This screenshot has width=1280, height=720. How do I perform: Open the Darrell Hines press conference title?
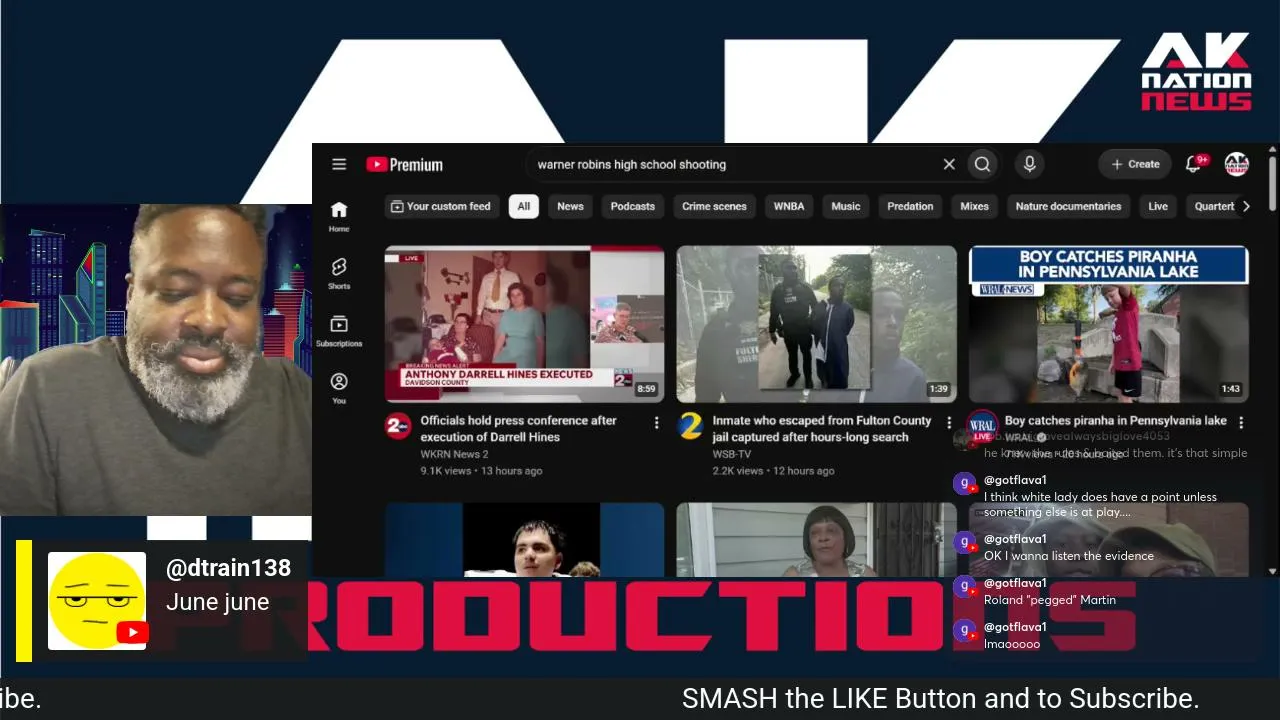[518, 429]
